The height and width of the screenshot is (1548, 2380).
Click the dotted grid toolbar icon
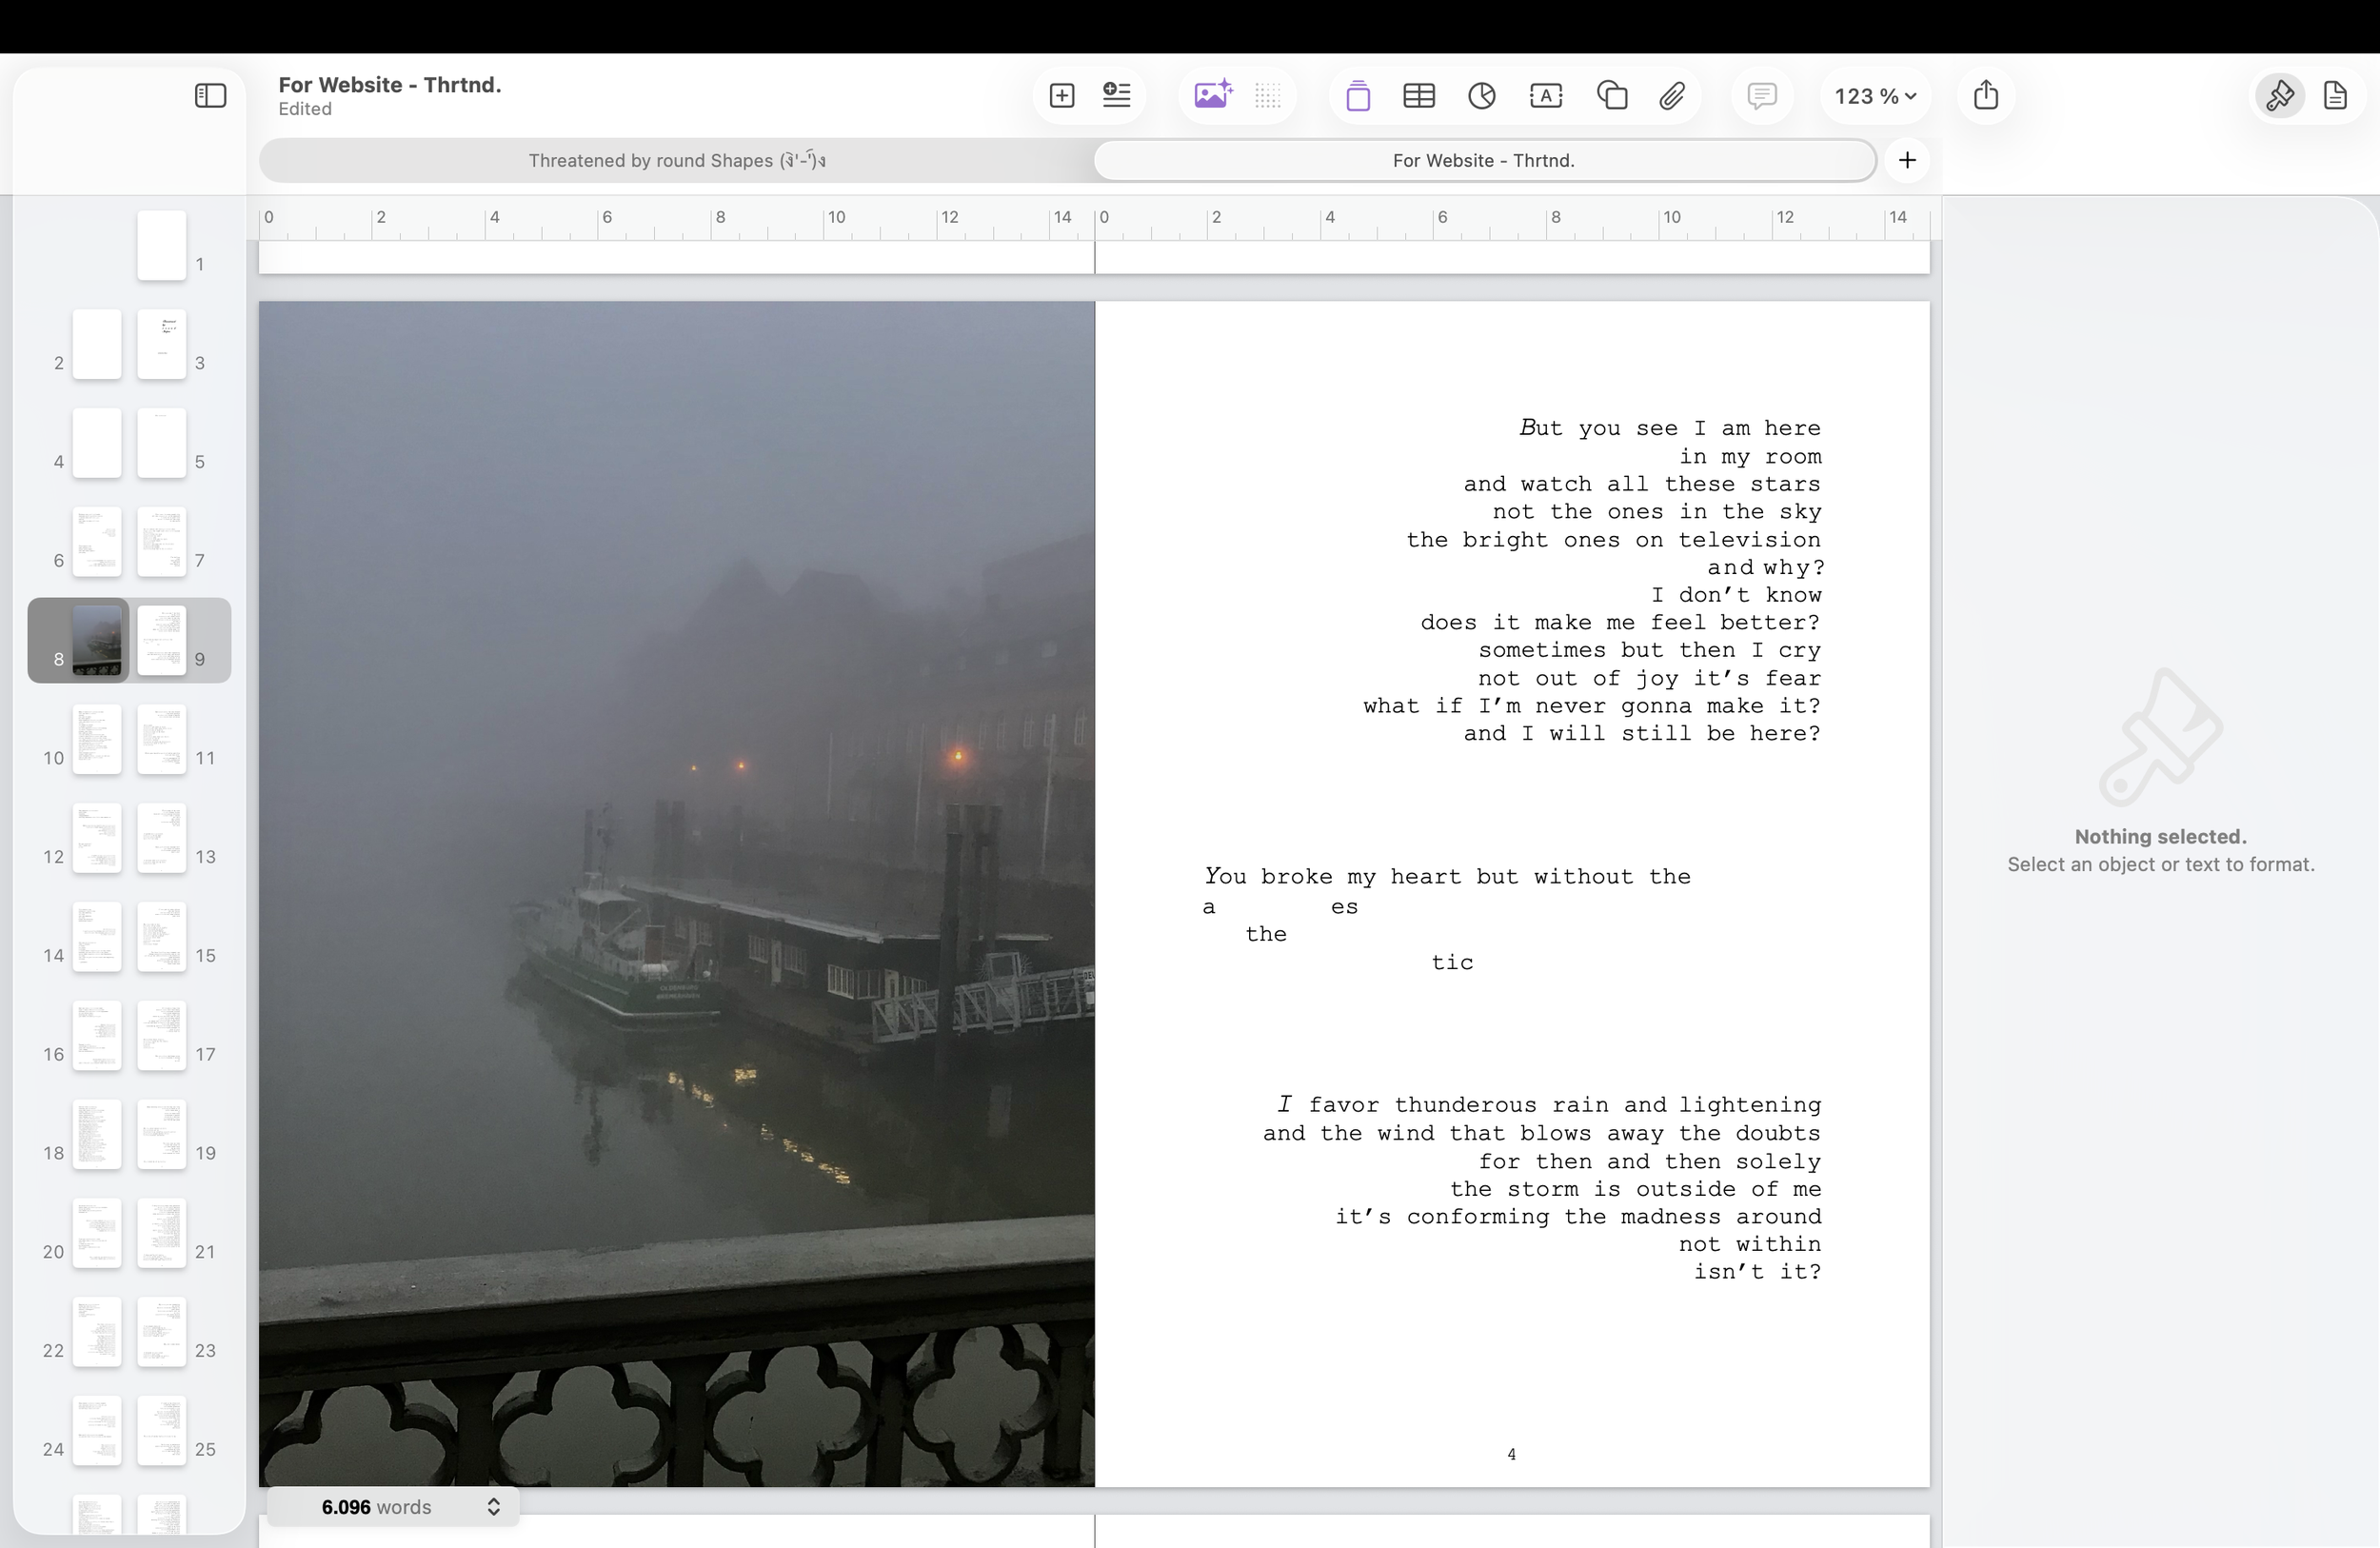pyautogui.click(x=1268, y=96)
